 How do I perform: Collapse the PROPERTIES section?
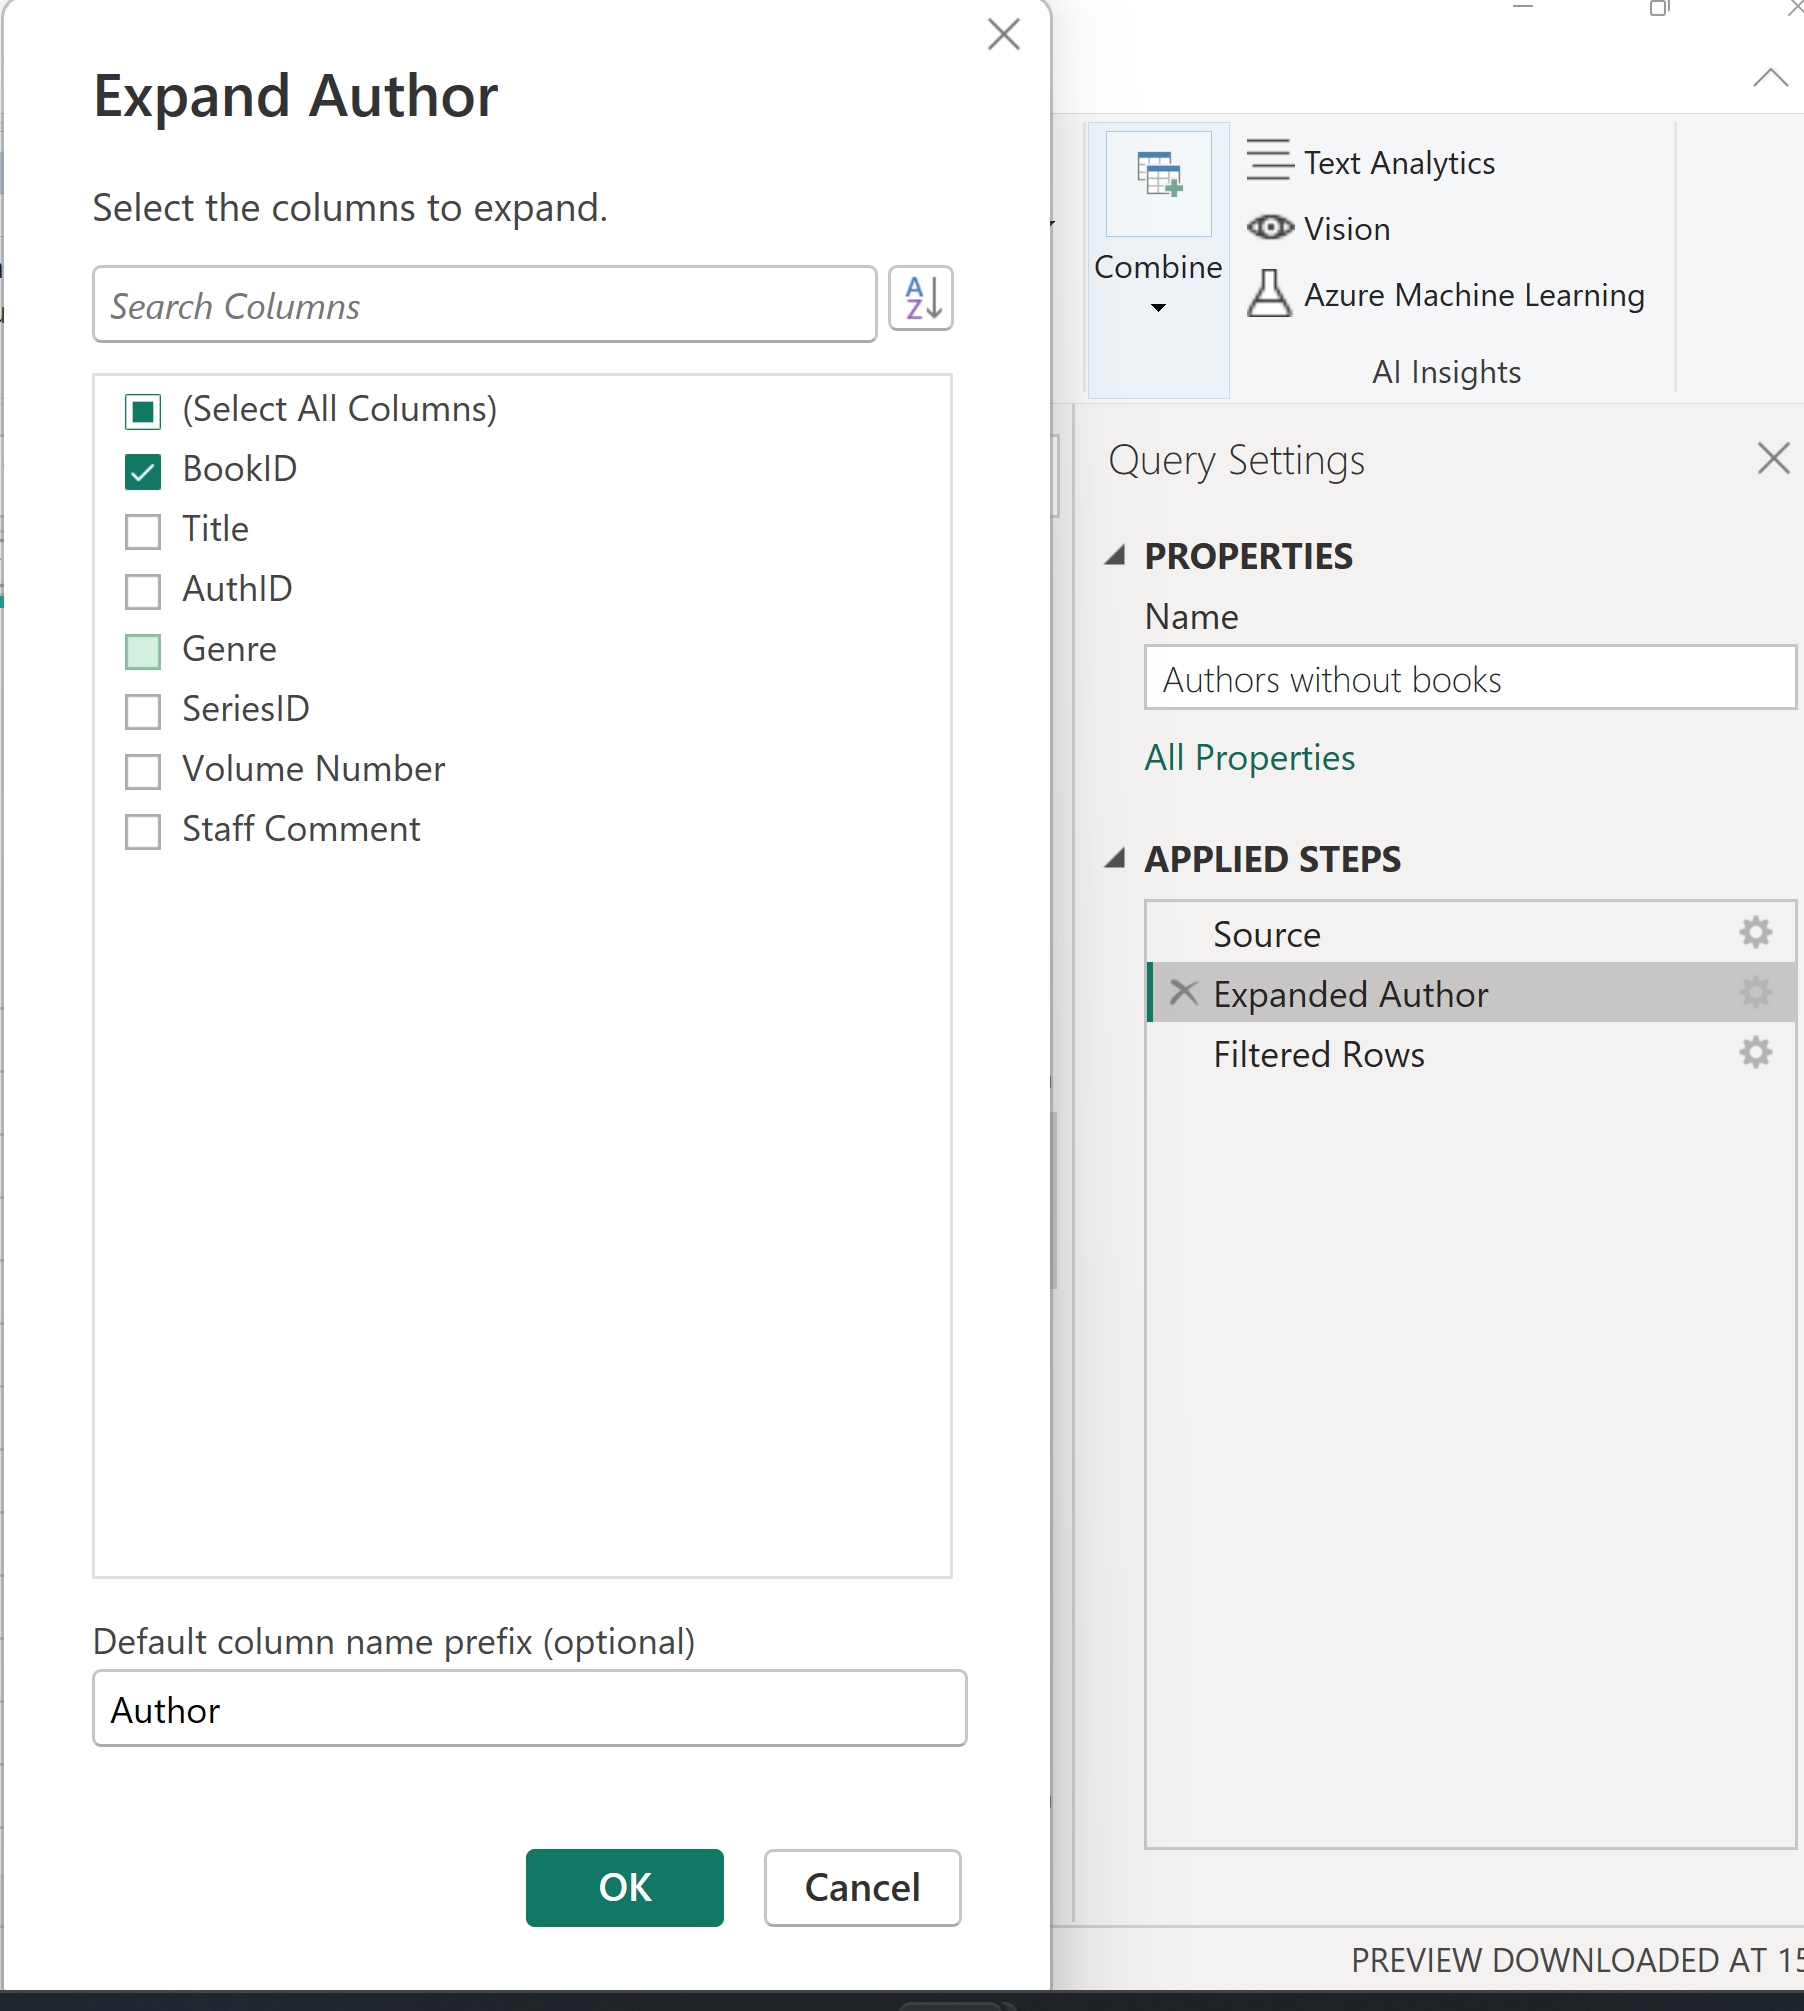click(1116, 556)
